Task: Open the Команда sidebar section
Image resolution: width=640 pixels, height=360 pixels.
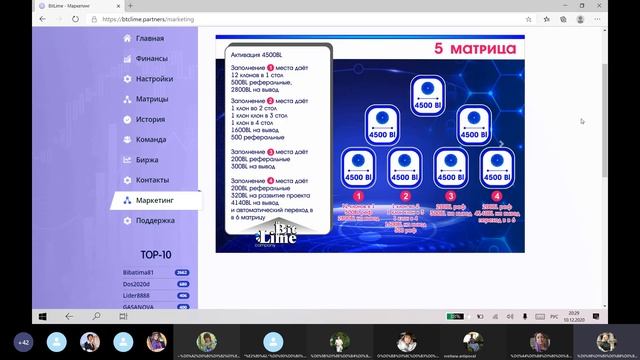Action: (151, 140)
